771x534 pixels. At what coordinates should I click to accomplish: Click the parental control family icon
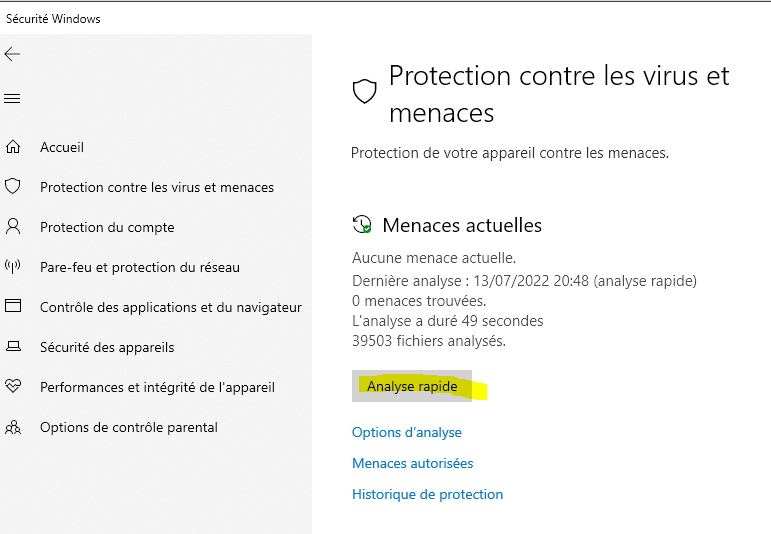[x=13, y=427]
